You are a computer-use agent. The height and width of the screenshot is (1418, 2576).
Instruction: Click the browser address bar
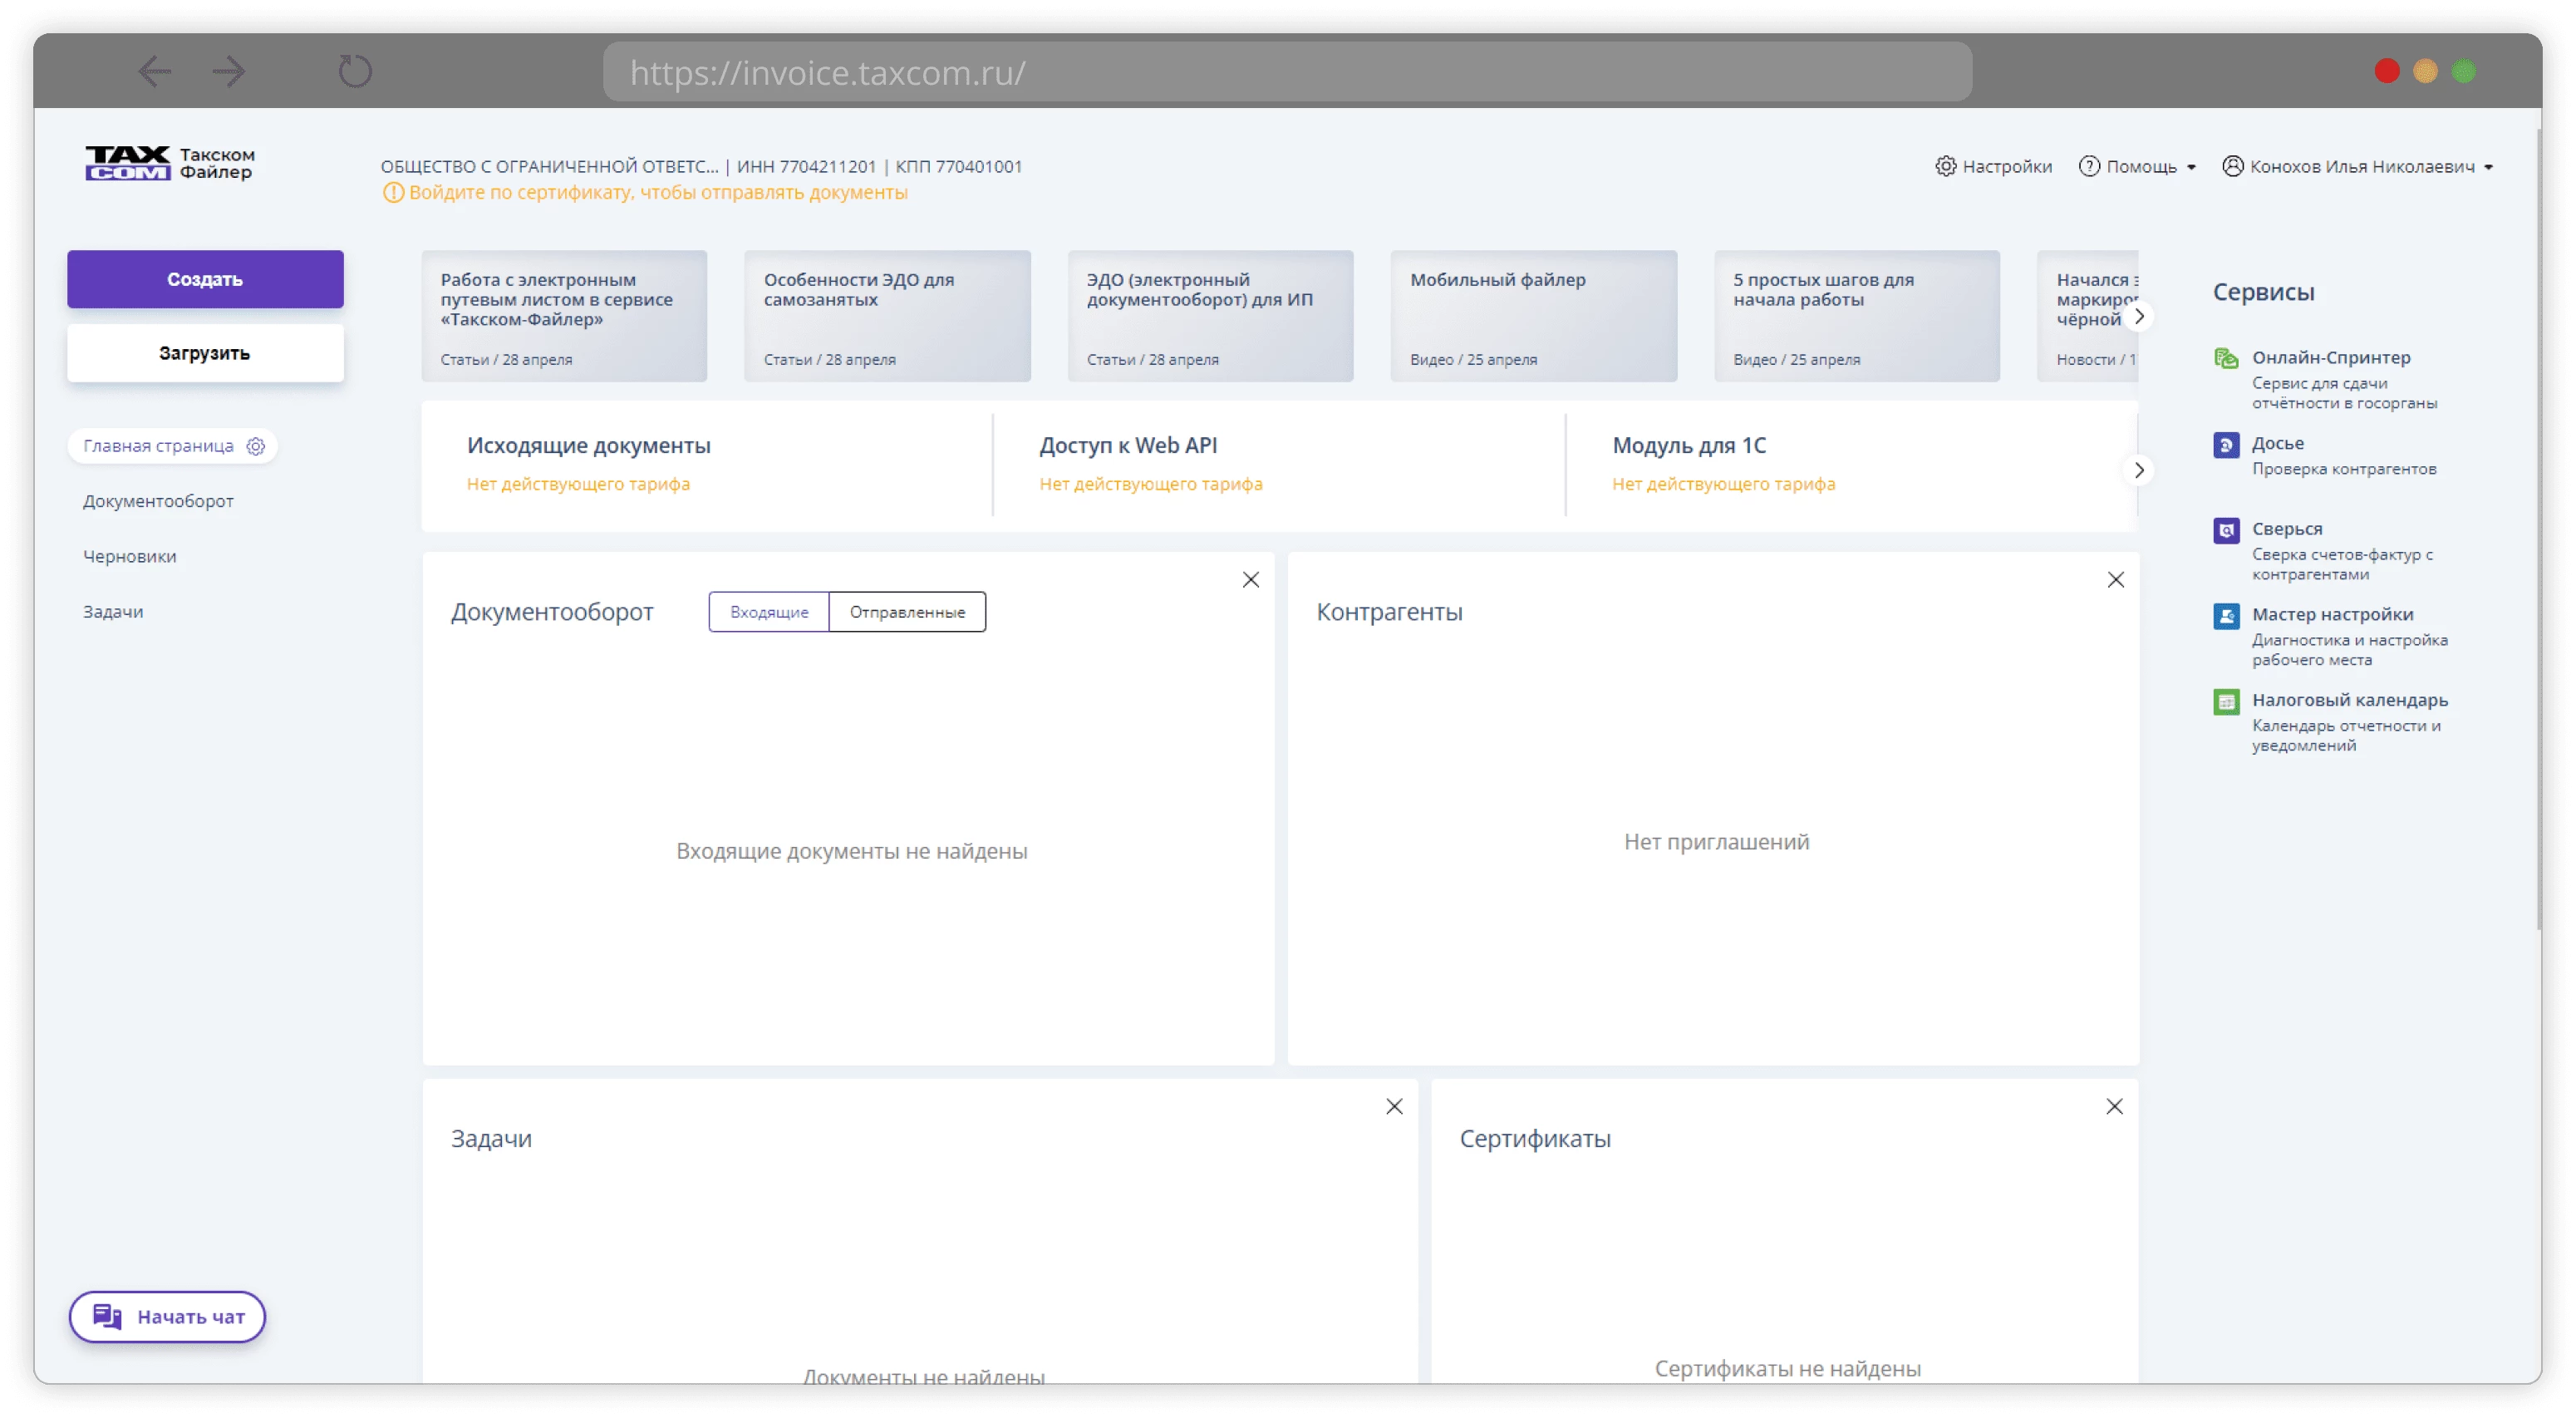point(1287,71)
